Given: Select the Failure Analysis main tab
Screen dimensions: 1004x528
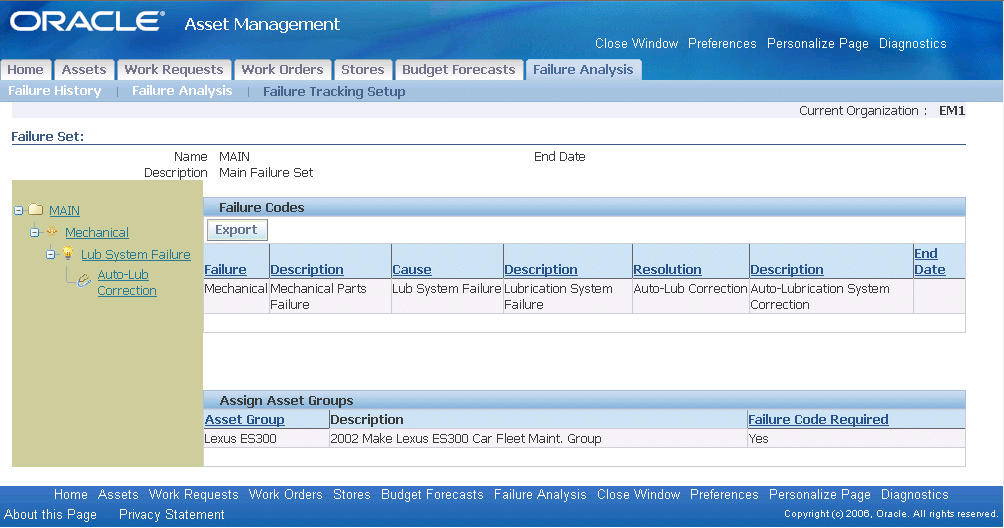Looking at the screenshot, I should (x=583, y=70).
